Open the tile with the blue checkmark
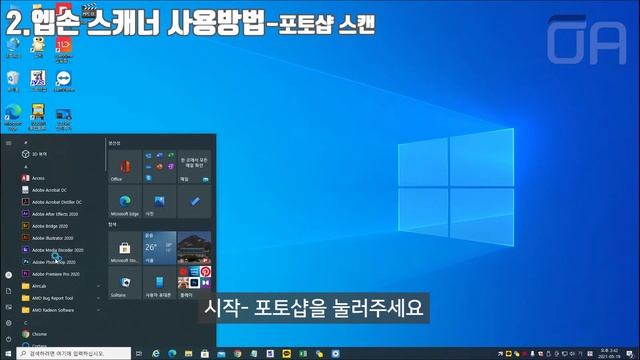Viewport: 640px width, 360px height. coord(194,201)
